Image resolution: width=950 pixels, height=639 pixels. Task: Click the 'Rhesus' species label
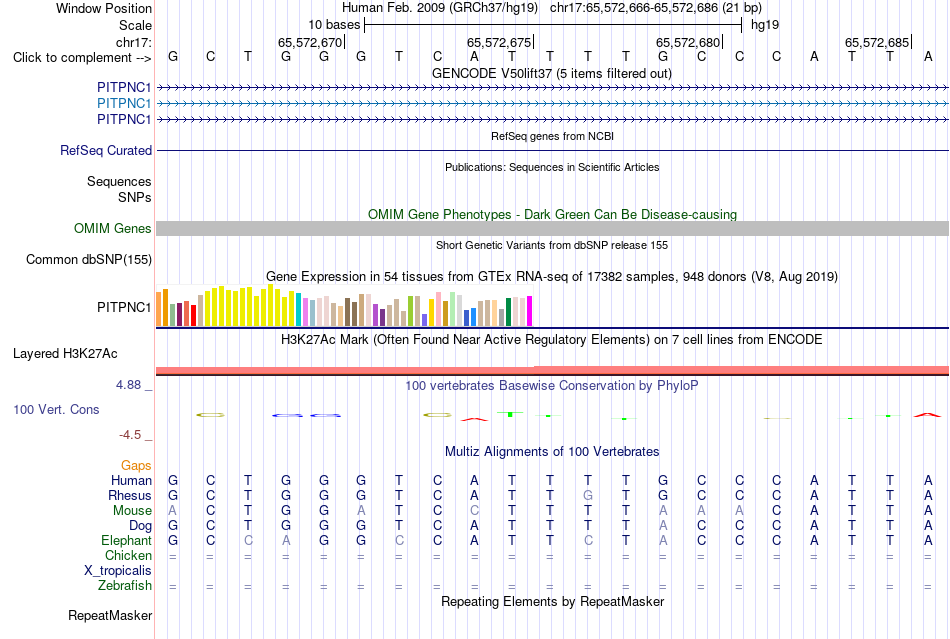click(130, 495)
